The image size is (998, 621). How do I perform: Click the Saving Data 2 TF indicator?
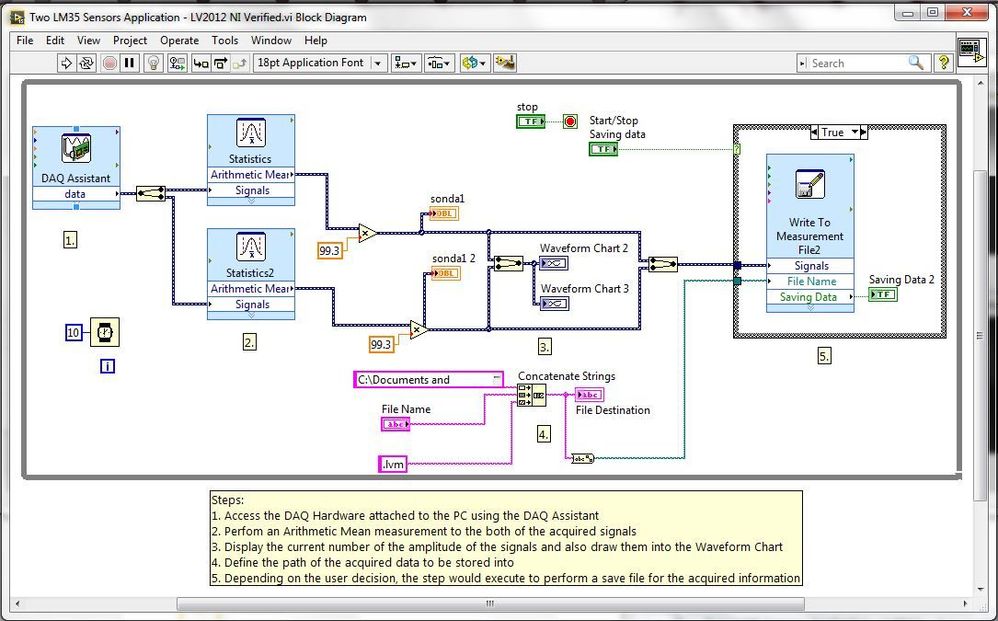coord(883,294)
